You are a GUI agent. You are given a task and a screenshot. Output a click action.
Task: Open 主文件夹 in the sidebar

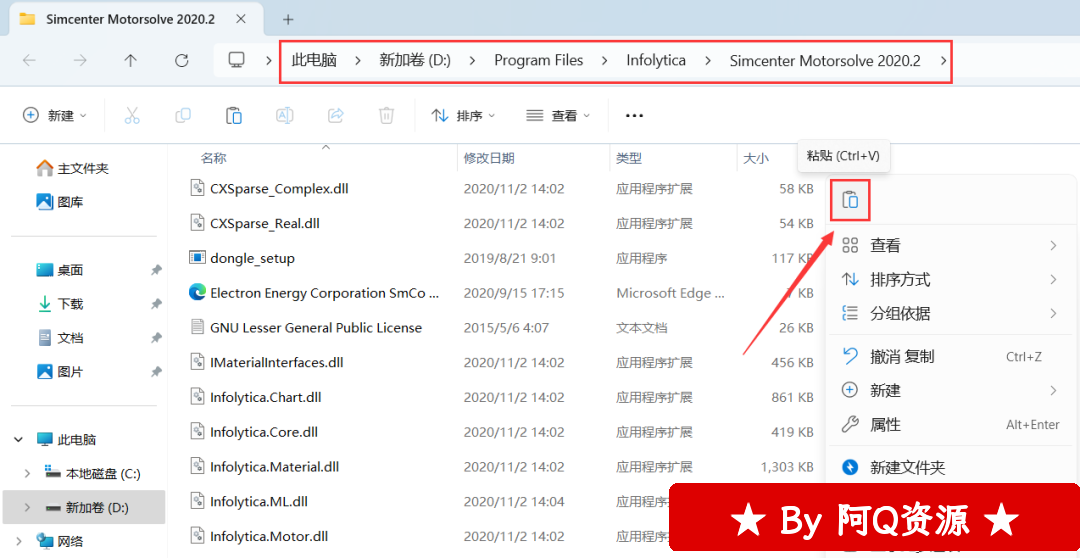click(x=72, y=168)
